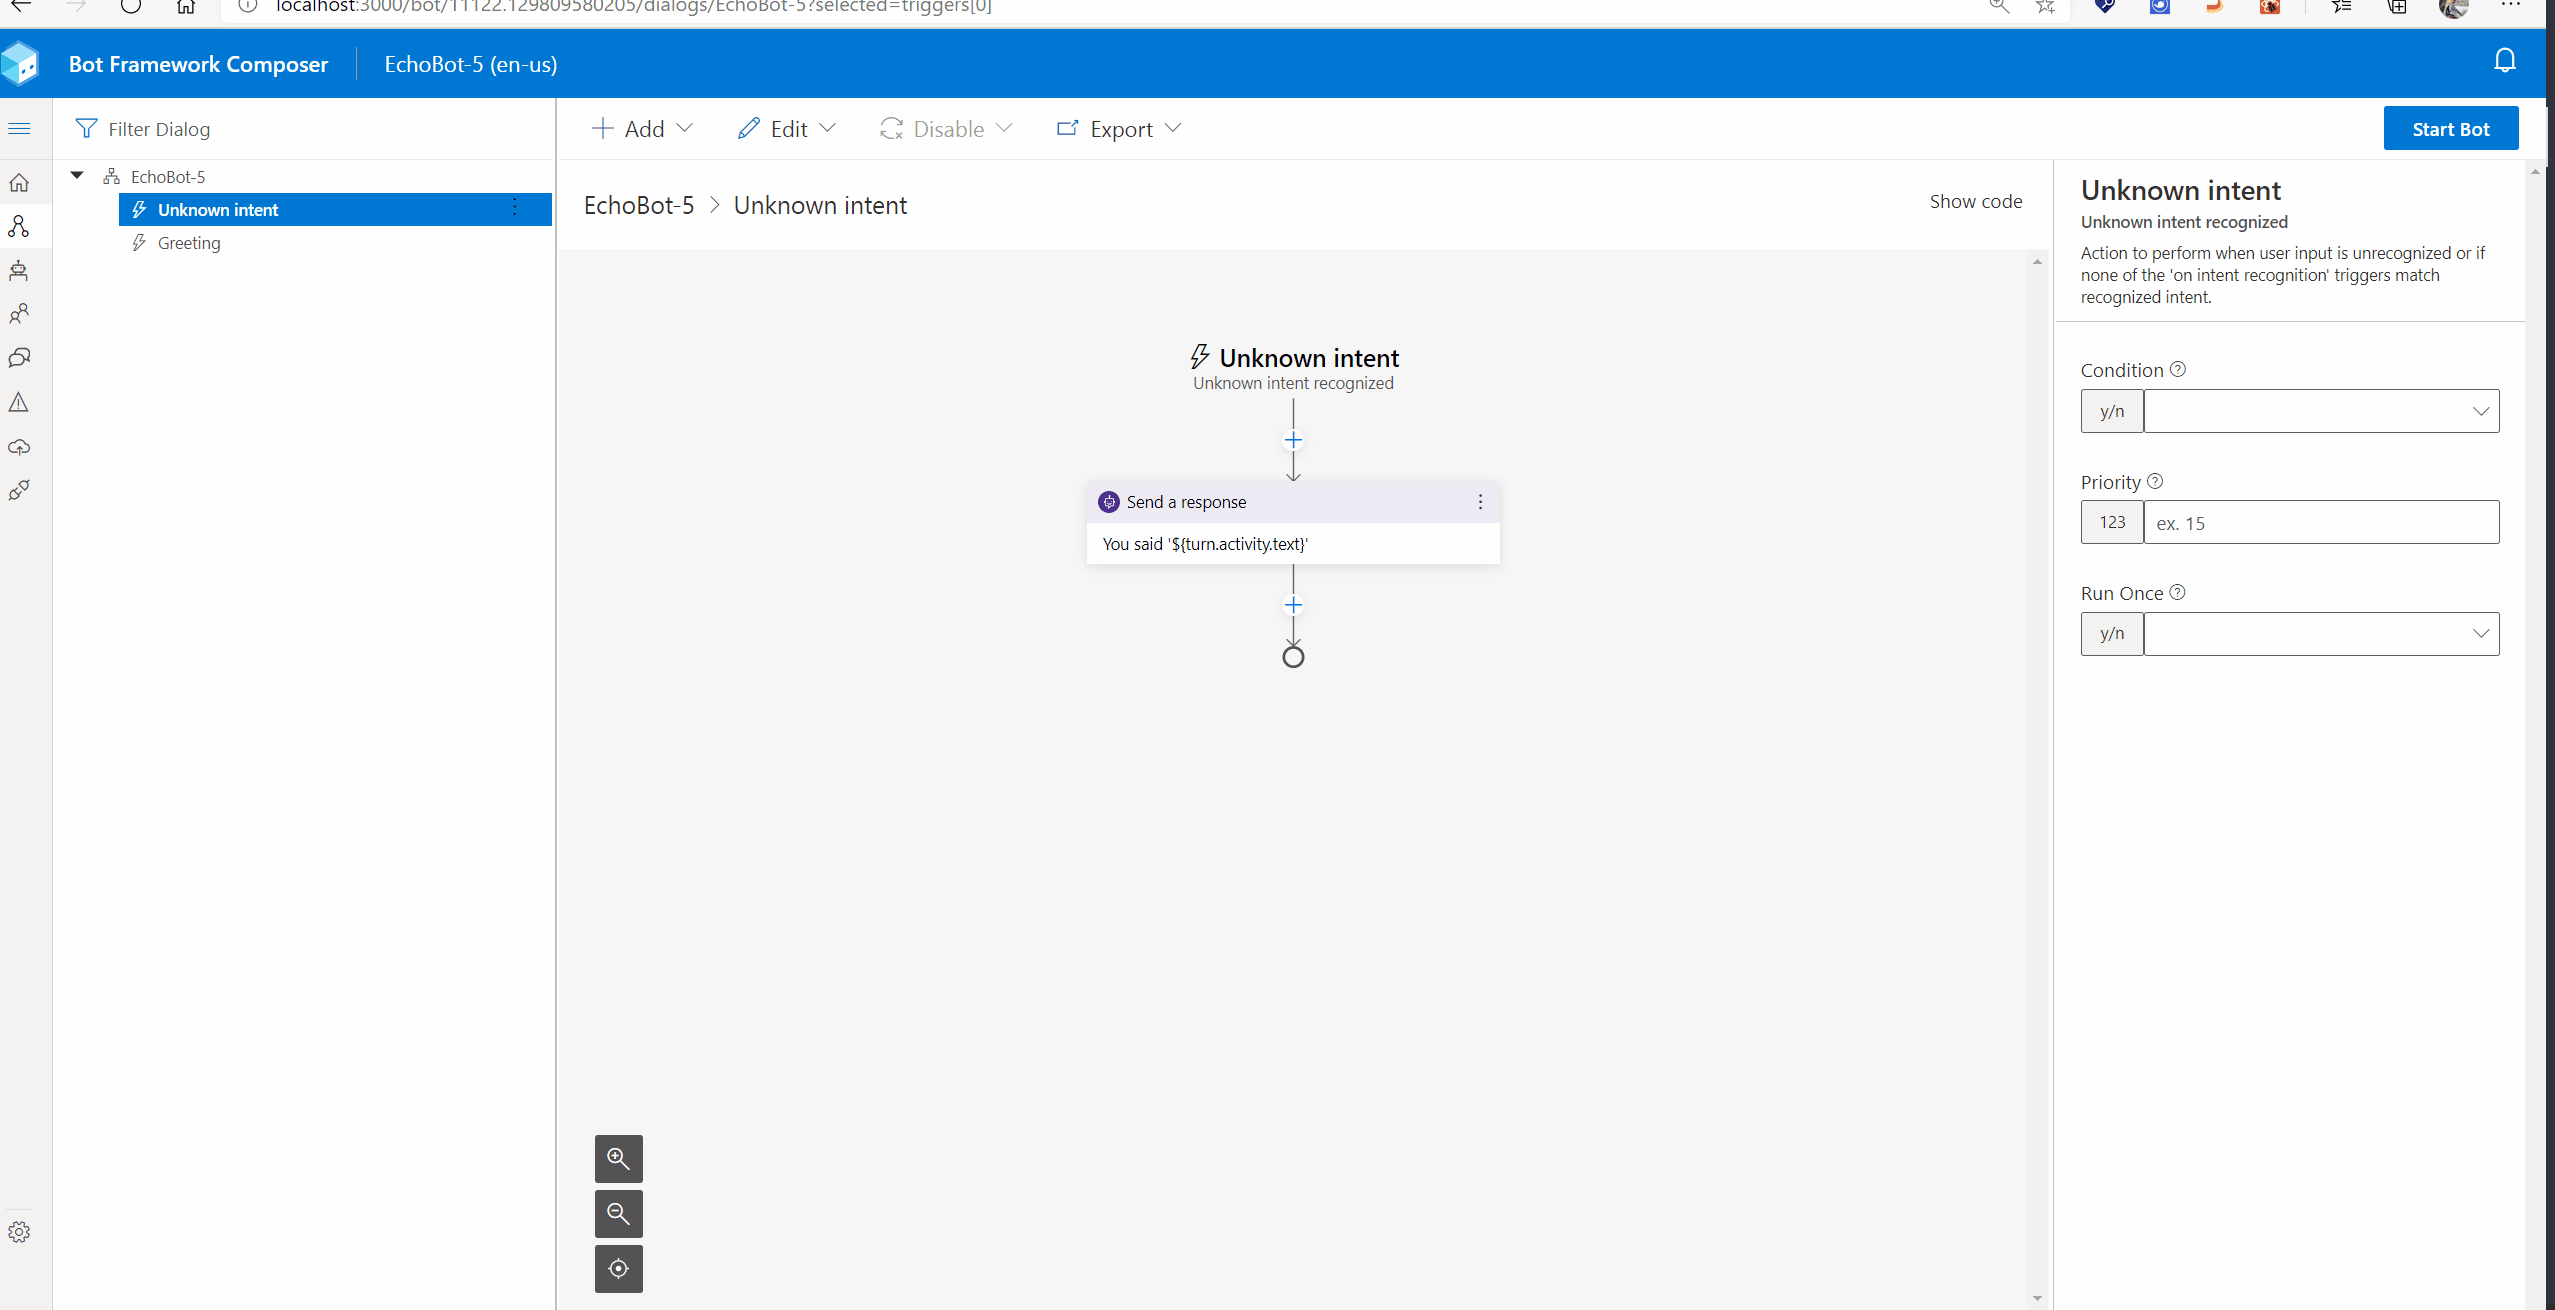Switch the Run Once y/n type selector

2111,634
